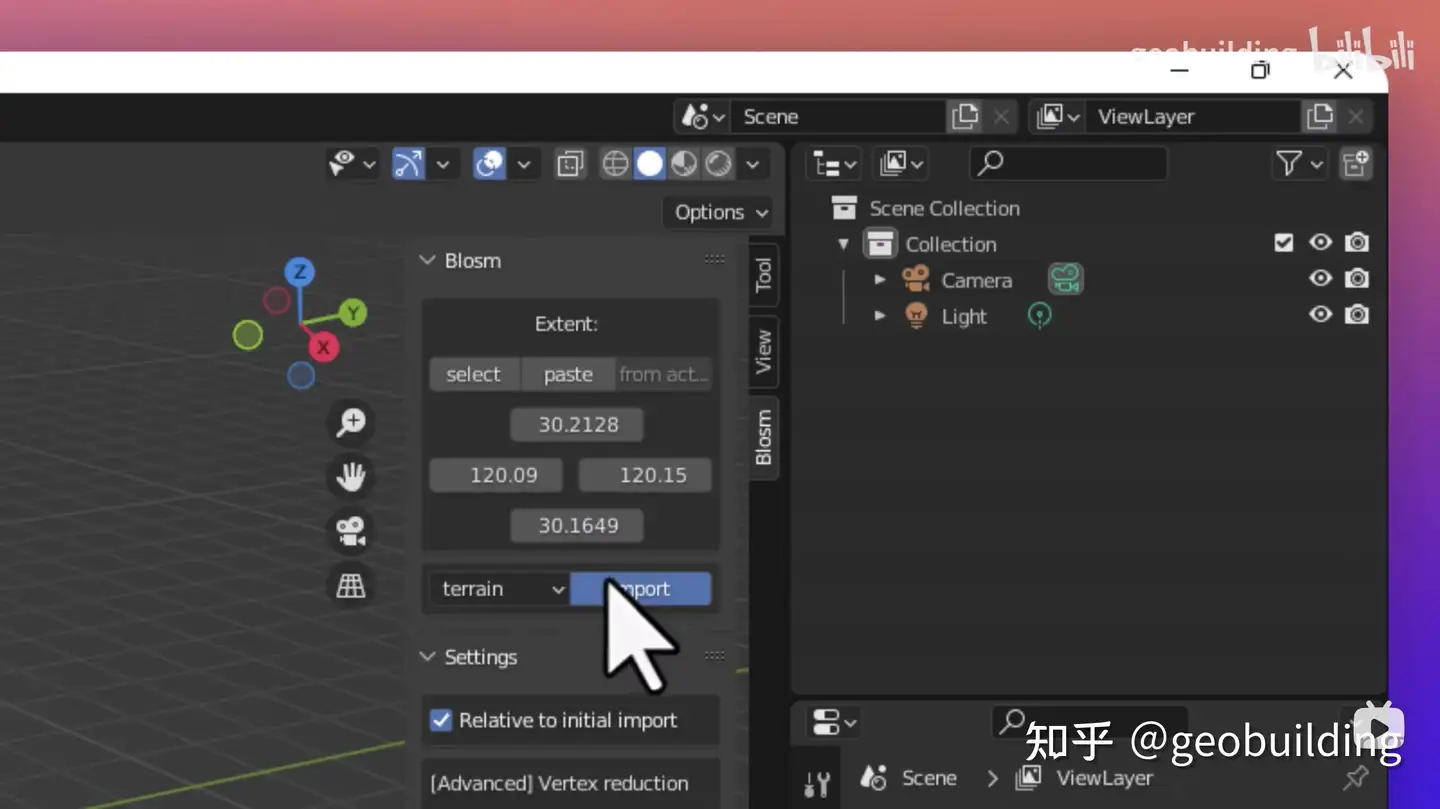Switch to wireframe shading
Screen dimensions: 1440x809
(615, 163)
